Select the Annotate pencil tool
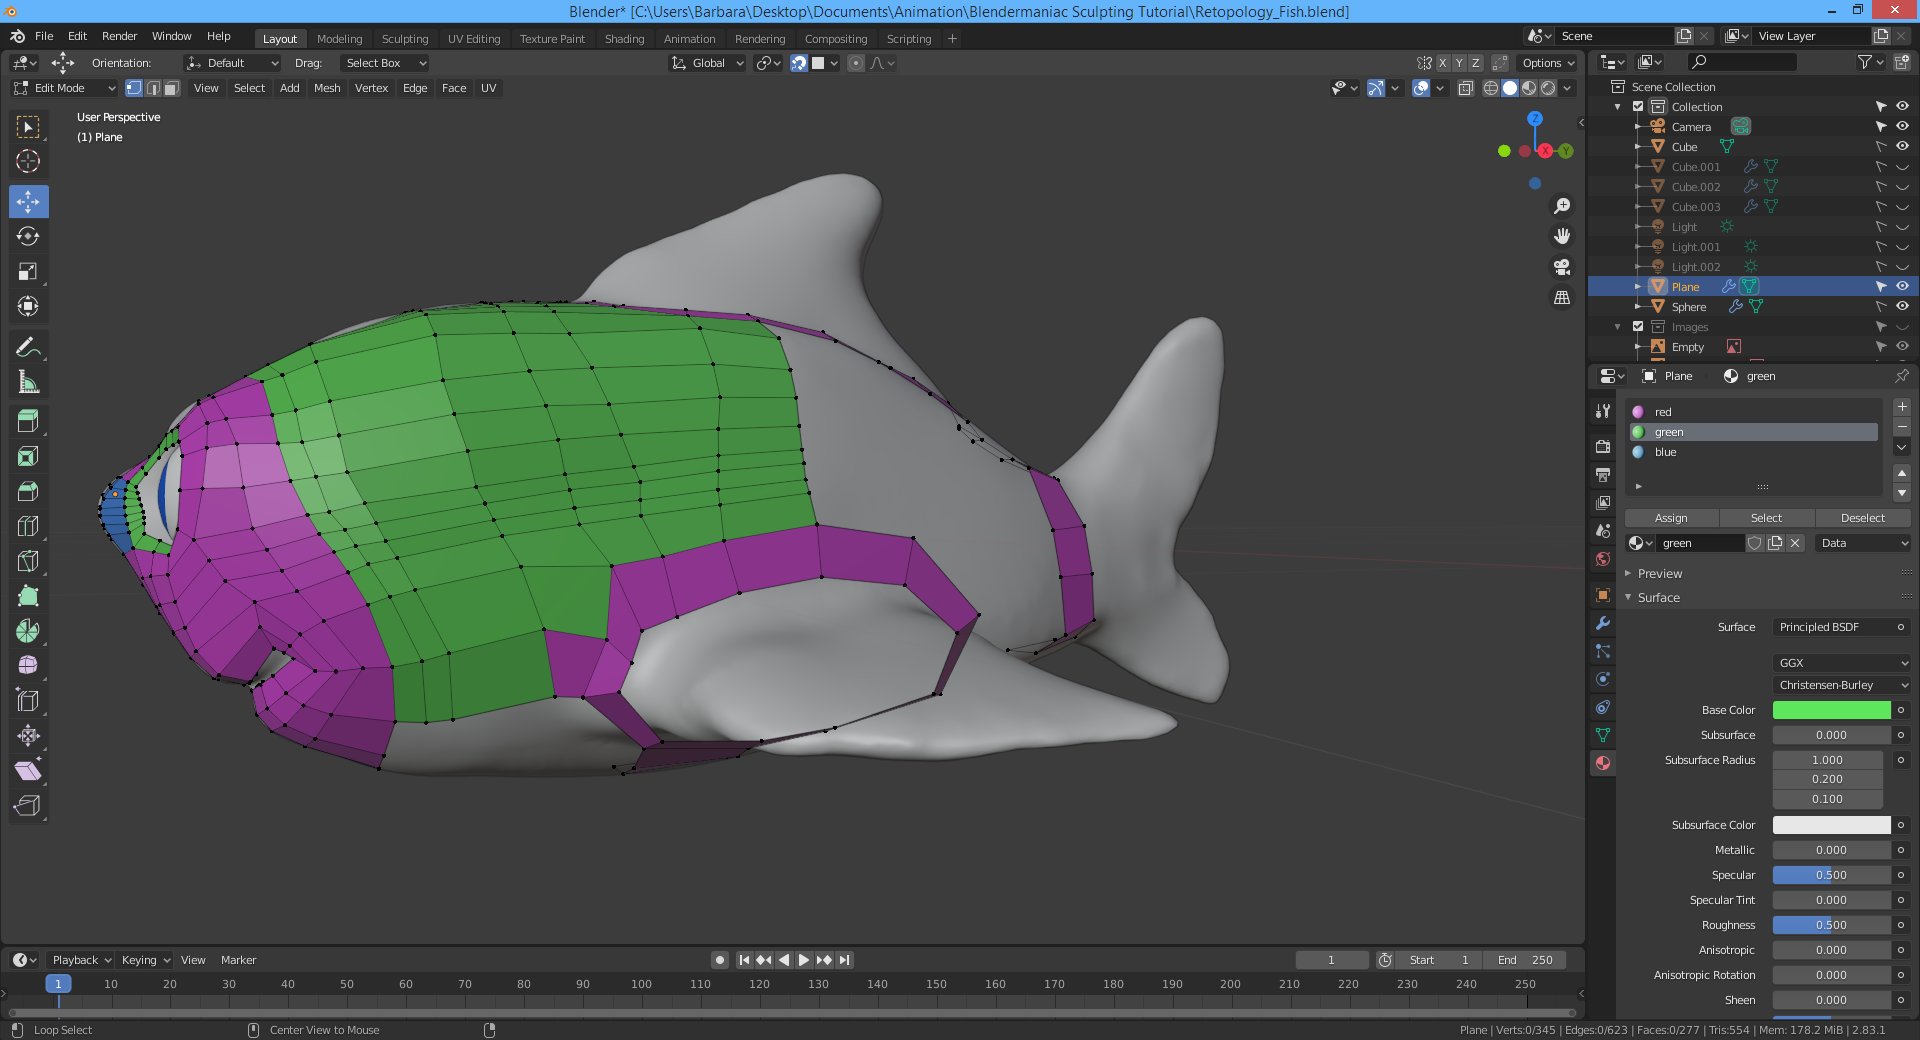The width and height of the screenshot is (1920, 1040). point(28,347)
